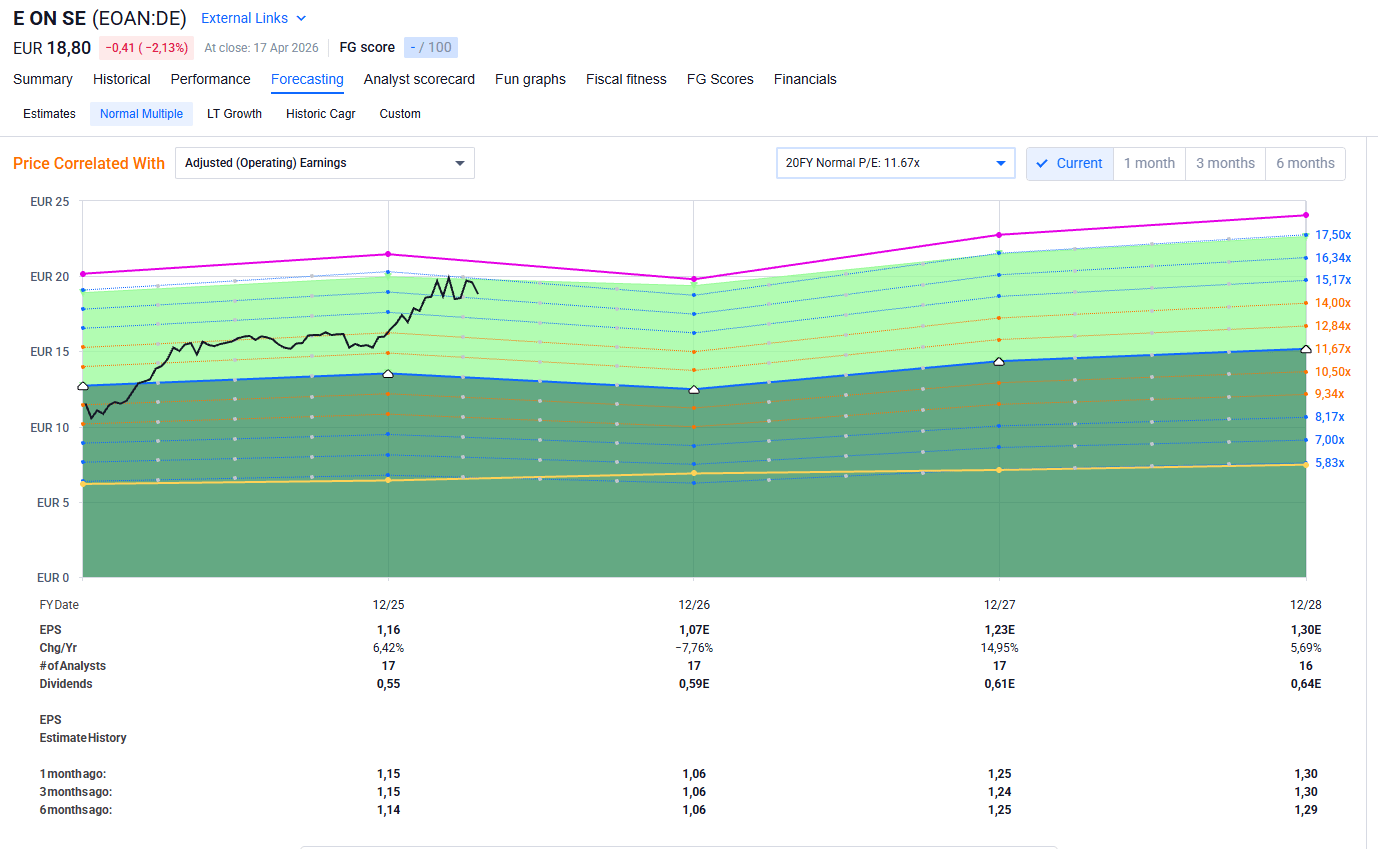
Task: Click the 12/27 Chg/Yr value 14,95%
Action: pyautogui.click(x=999, y=648)
